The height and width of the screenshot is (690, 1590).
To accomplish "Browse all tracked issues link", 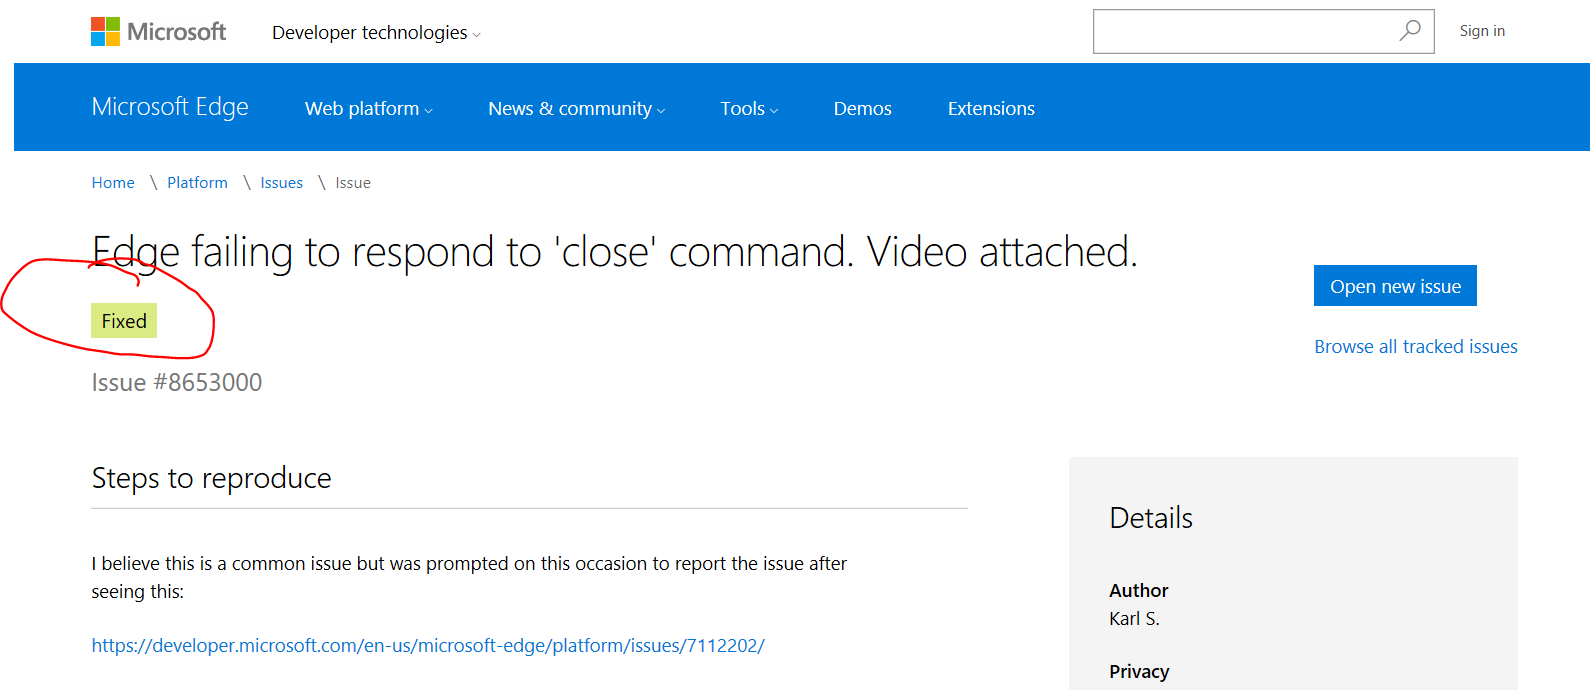I will click(1416, 346).
